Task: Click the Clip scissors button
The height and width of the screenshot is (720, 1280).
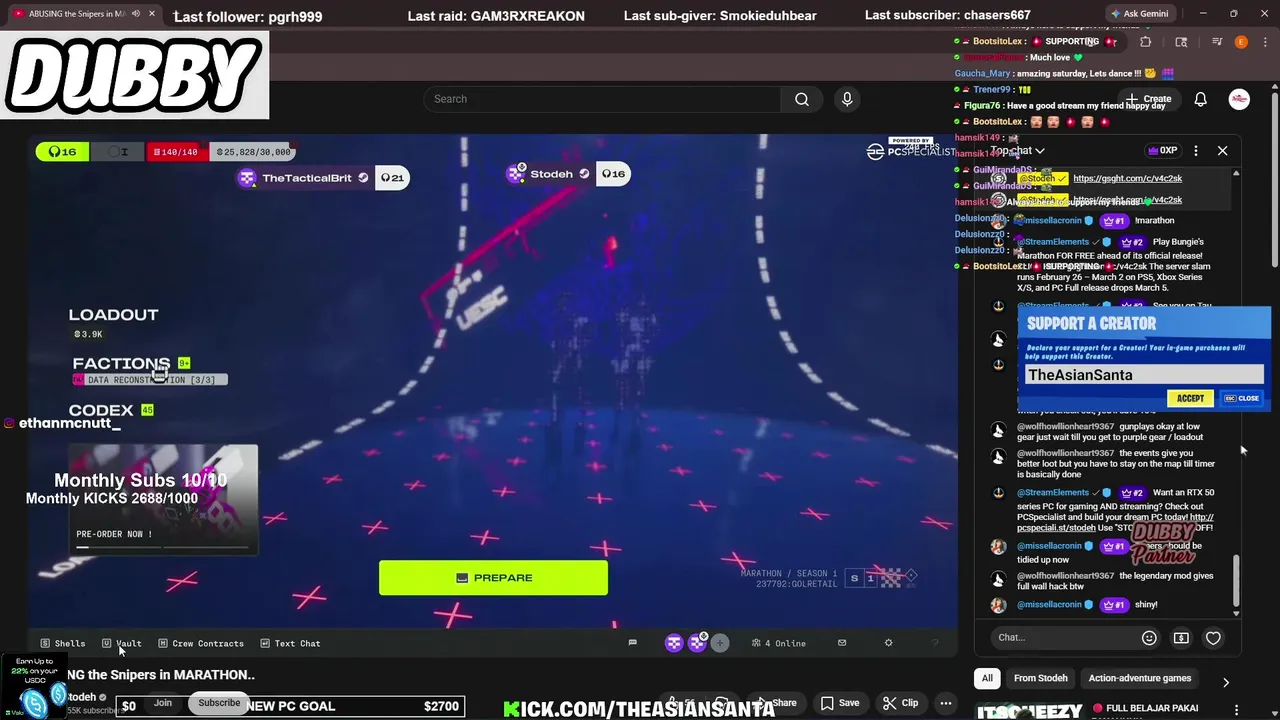Action: pos(900,703)
